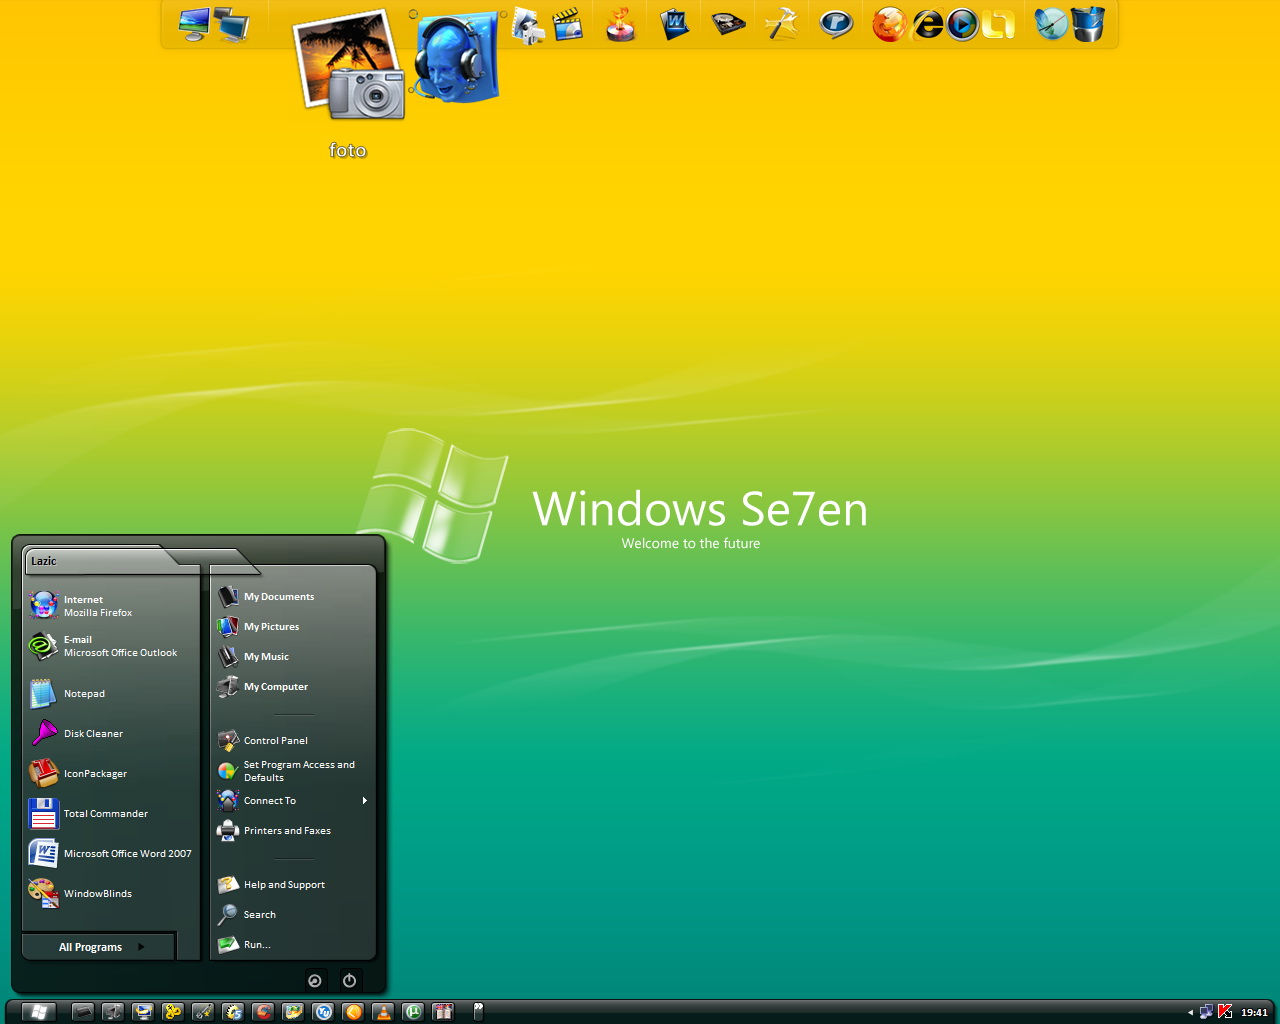Image resolution: width=1280 pixels, height=1024 pixels.
Task: Open Word from the top dock
Action: (x=675, y=24)
